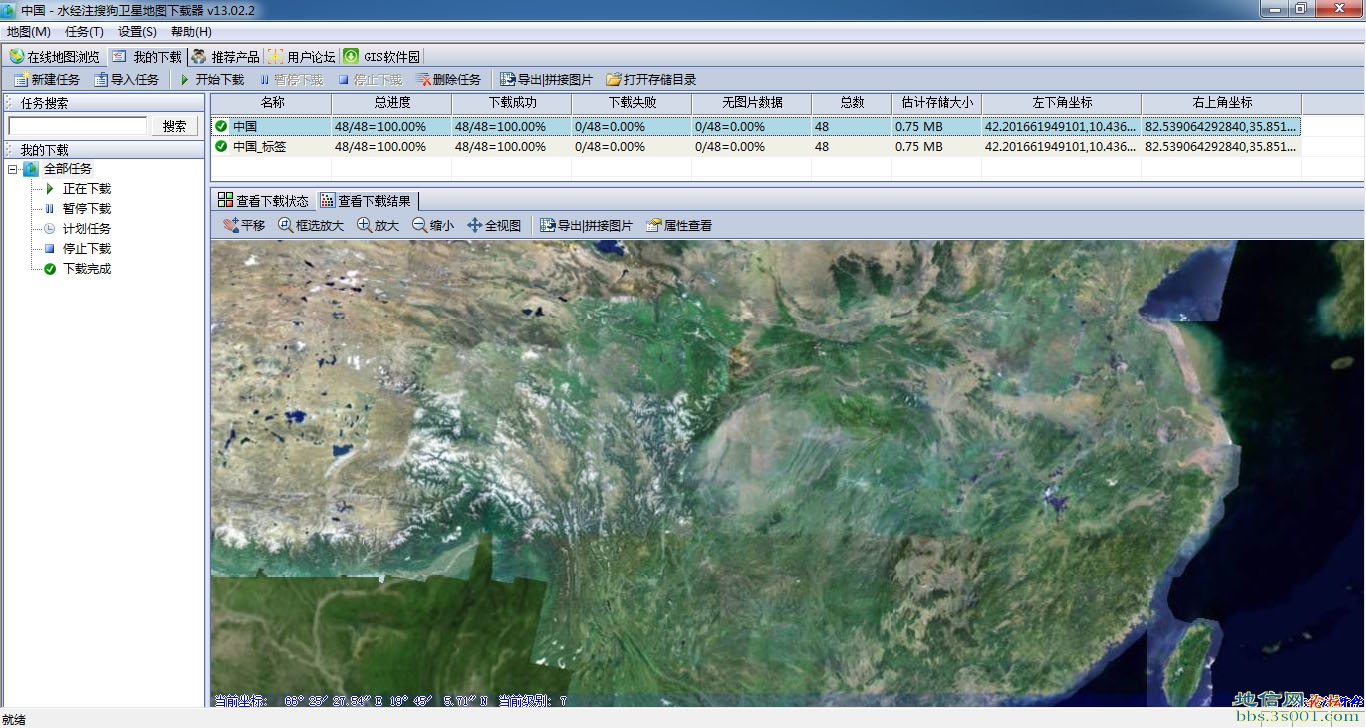The image size is (1366, 728).
Task: Sort by 无图片数据 column header
Action: click(752, 103)
